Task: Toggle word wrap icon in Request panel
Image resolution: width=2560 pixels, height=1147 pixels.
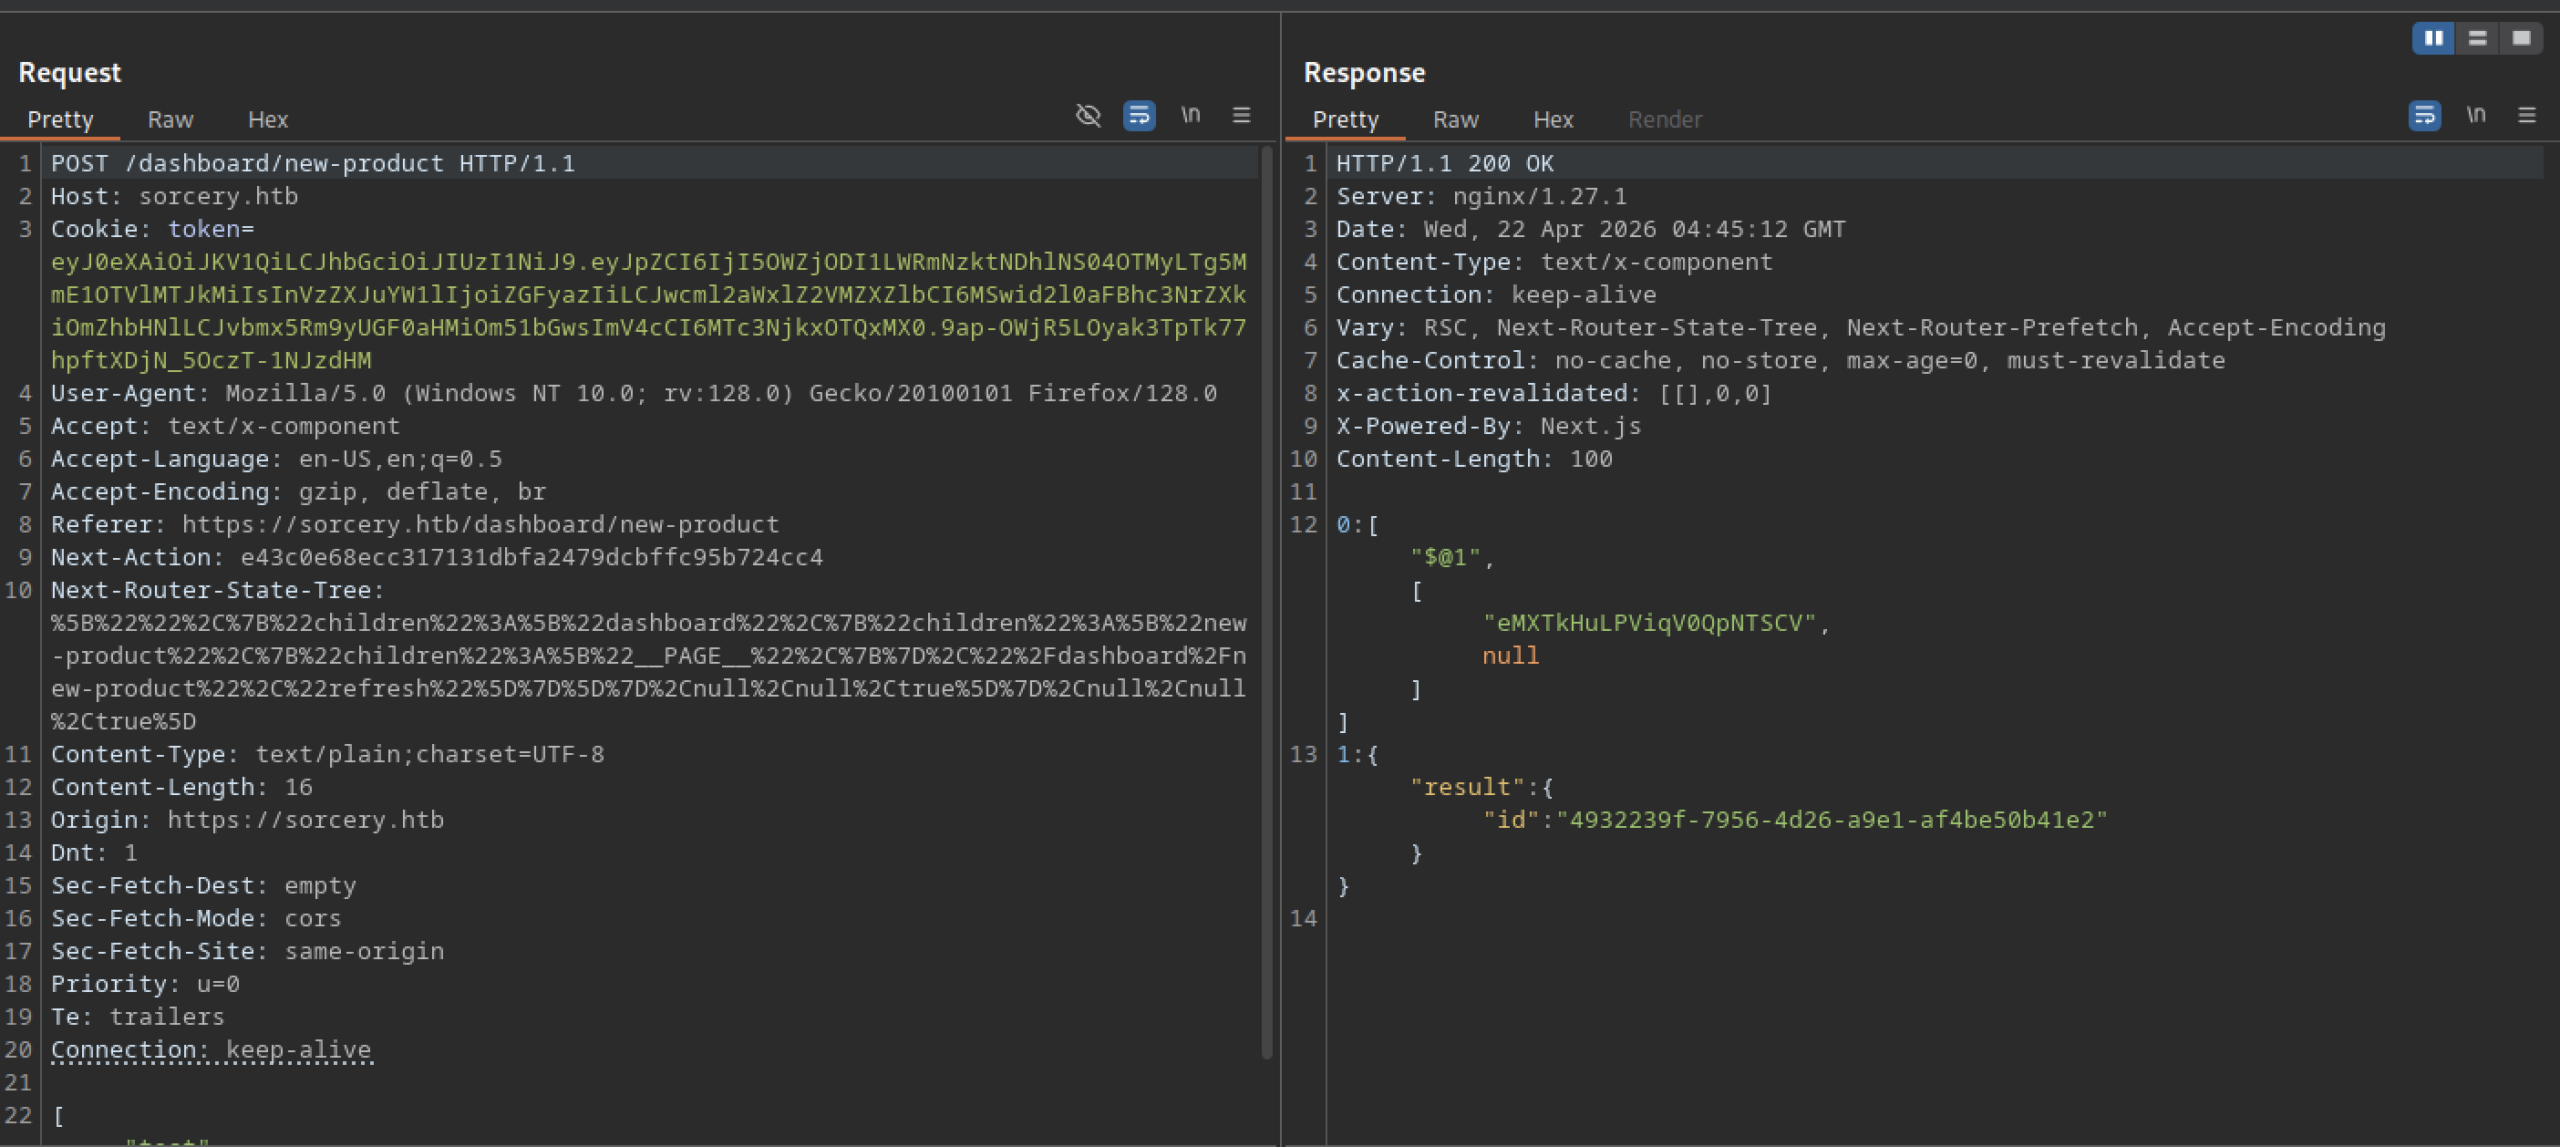Action: (x=1139, y=116)
